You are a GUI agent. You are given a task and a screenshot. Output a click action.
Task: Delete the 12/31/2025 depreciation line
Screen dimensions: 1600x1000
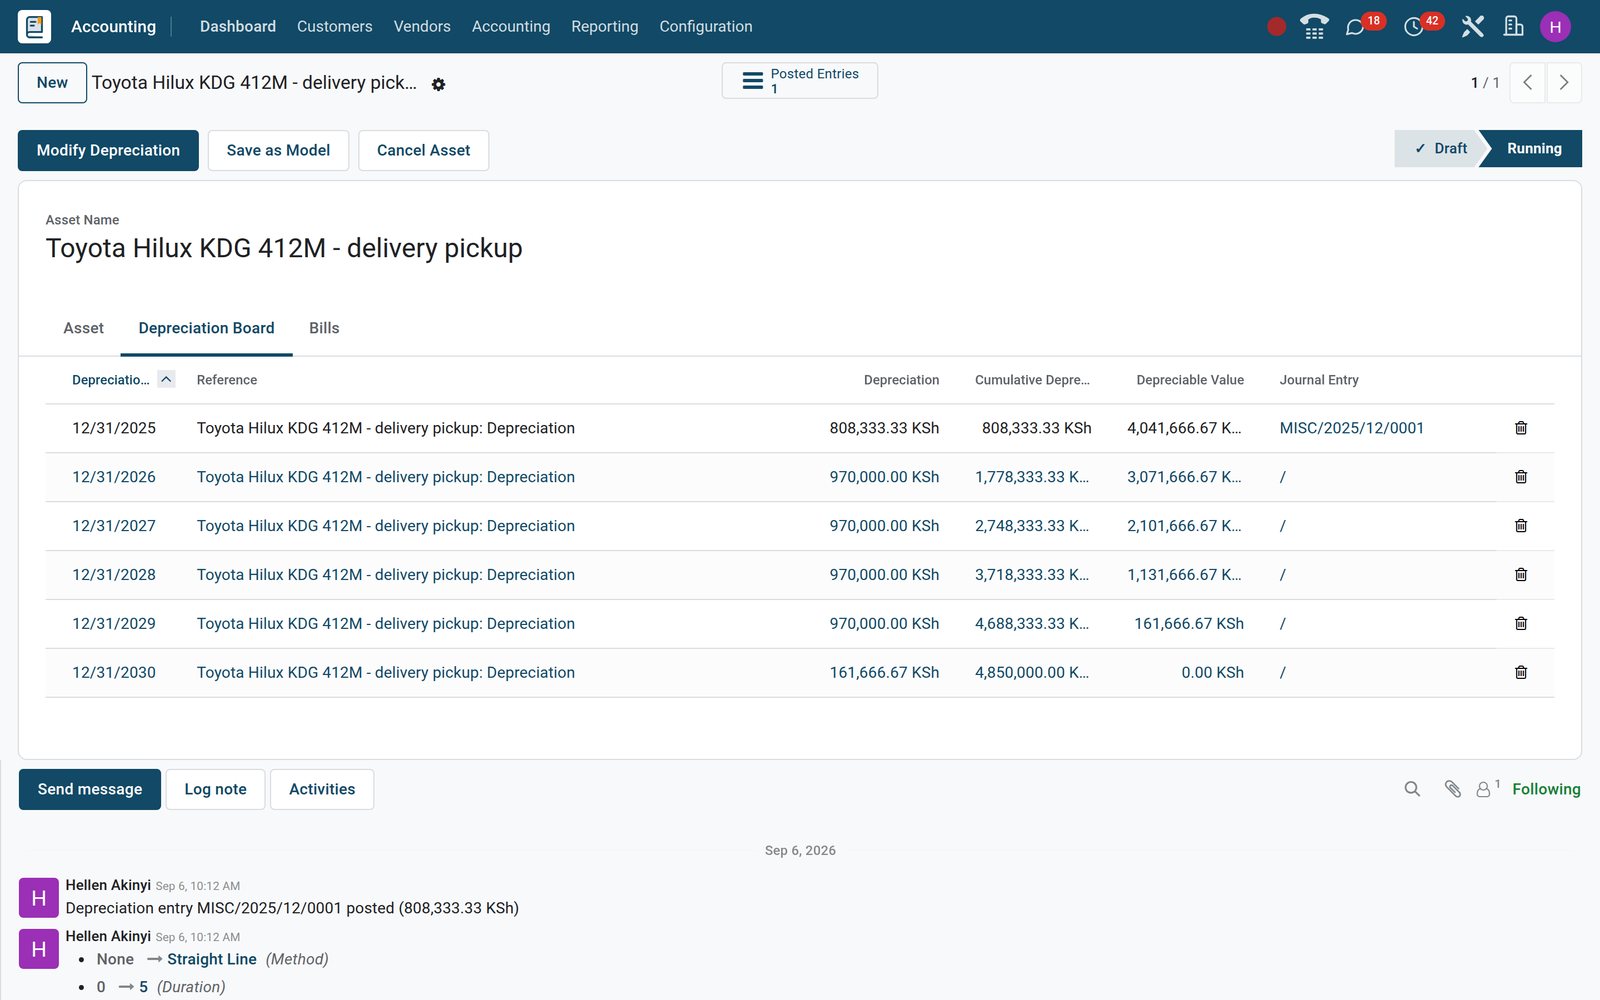tap(1521, 428)
